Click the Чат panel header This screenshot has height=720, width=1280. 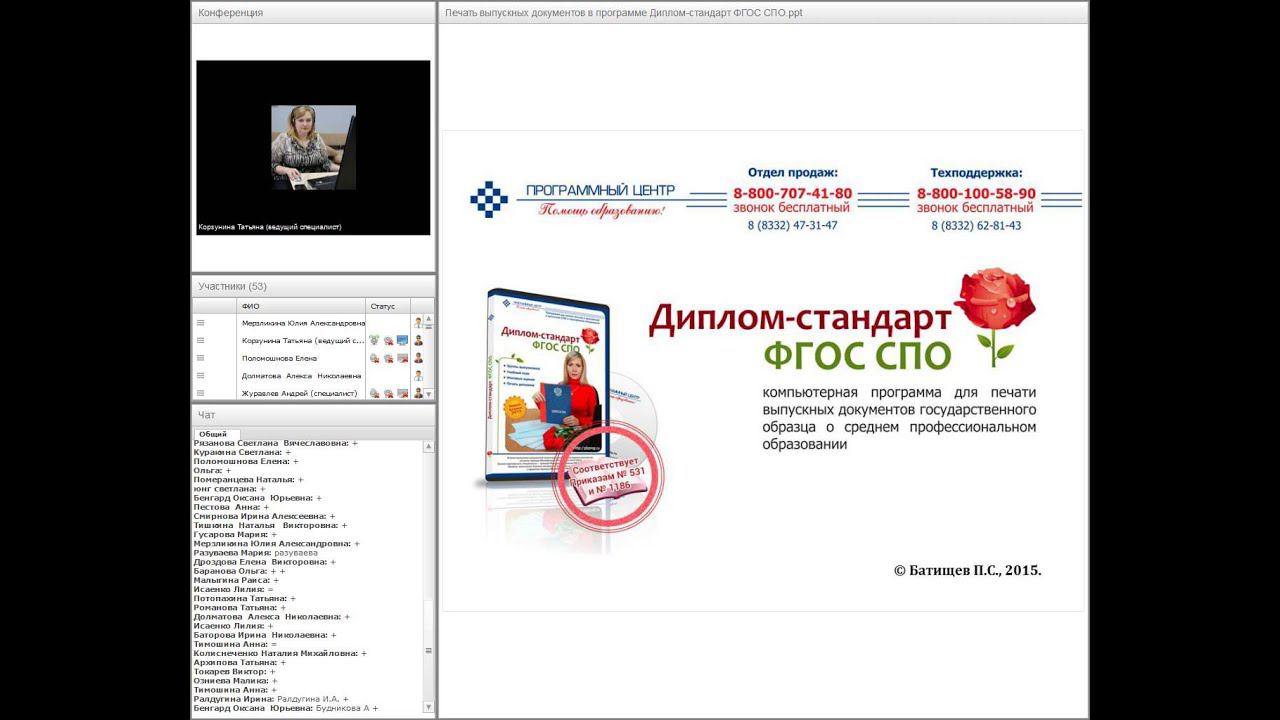click(x=313, y=415)
